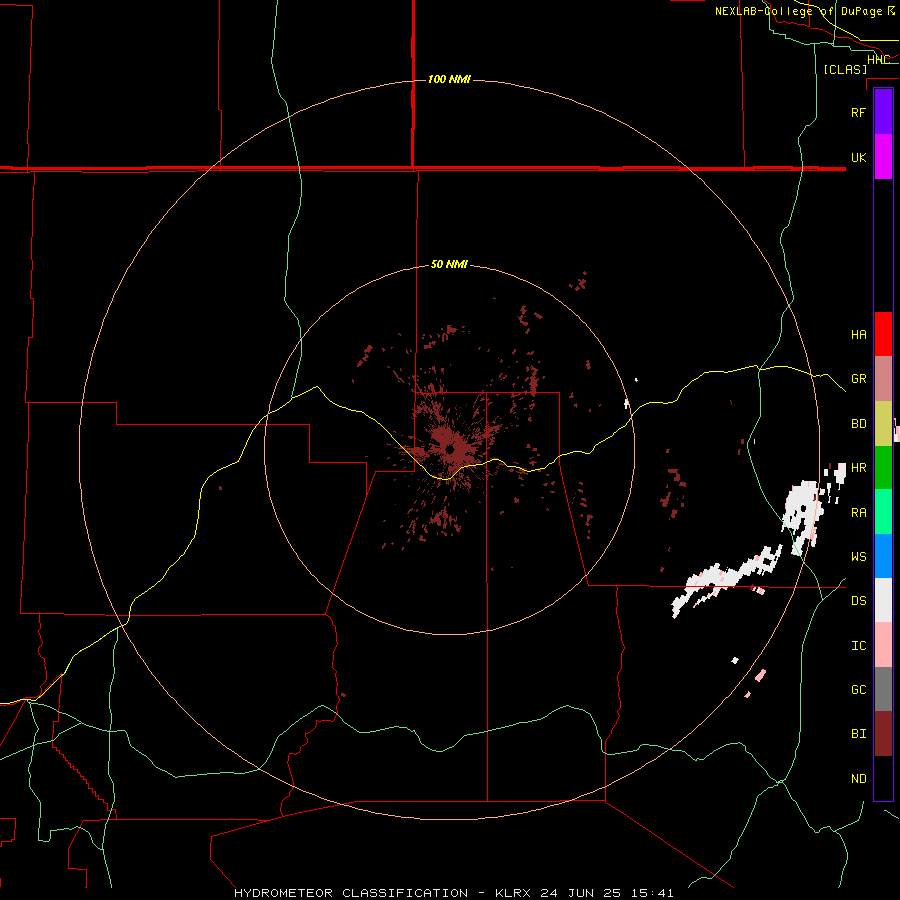Select the "GR" legend label text
The image size is (900, 900).
[858, 379]
